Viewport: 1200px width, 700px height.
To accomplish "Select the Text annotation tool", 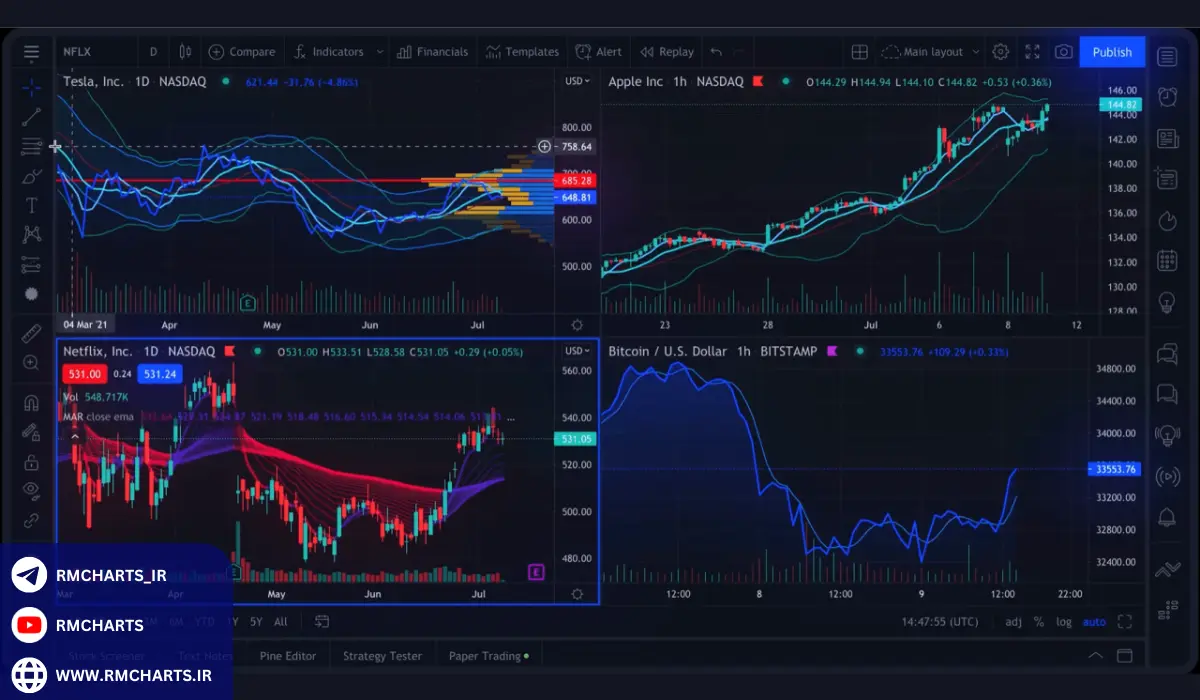I will click(32, 206).
